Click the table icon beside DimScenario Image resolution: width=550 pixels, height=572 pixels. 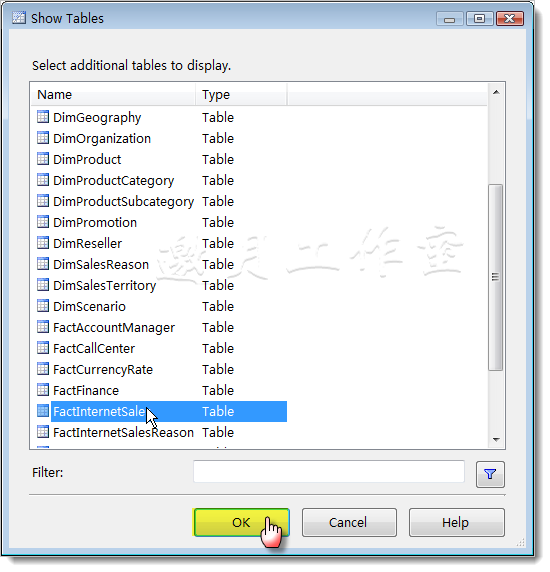[43, 306]
